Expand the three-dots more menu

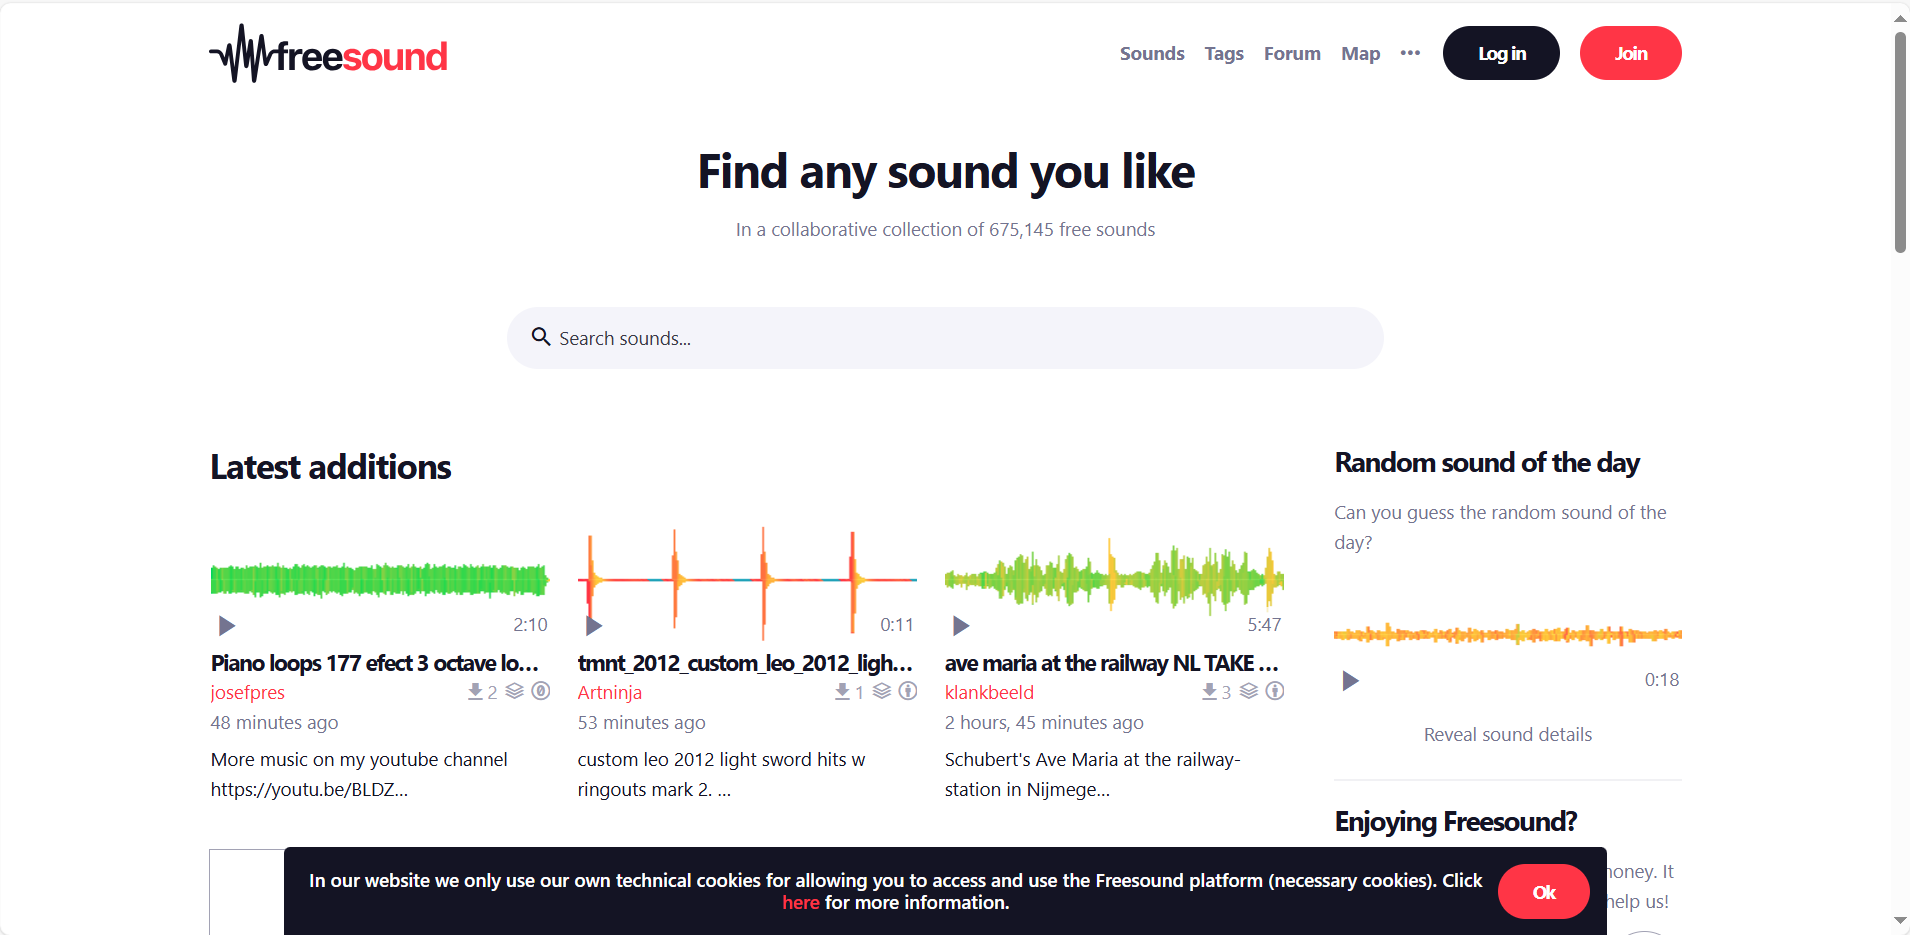(1410, 53)
